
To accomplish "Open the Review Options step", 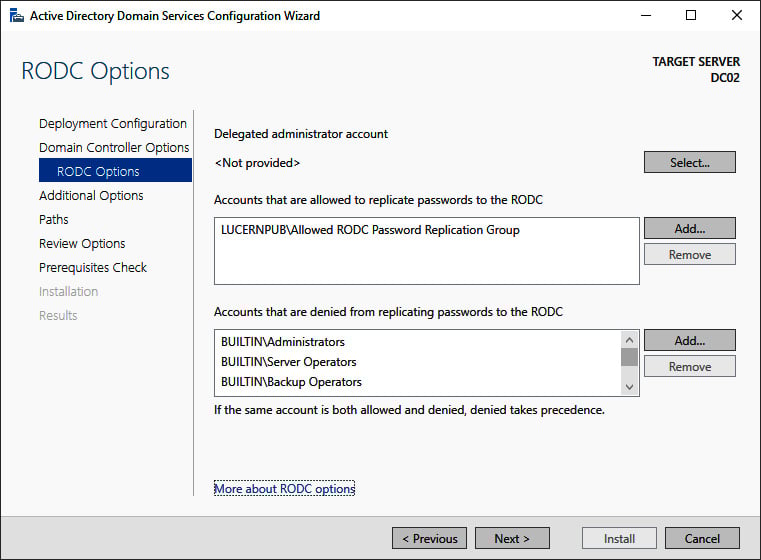I will (82, 244).
